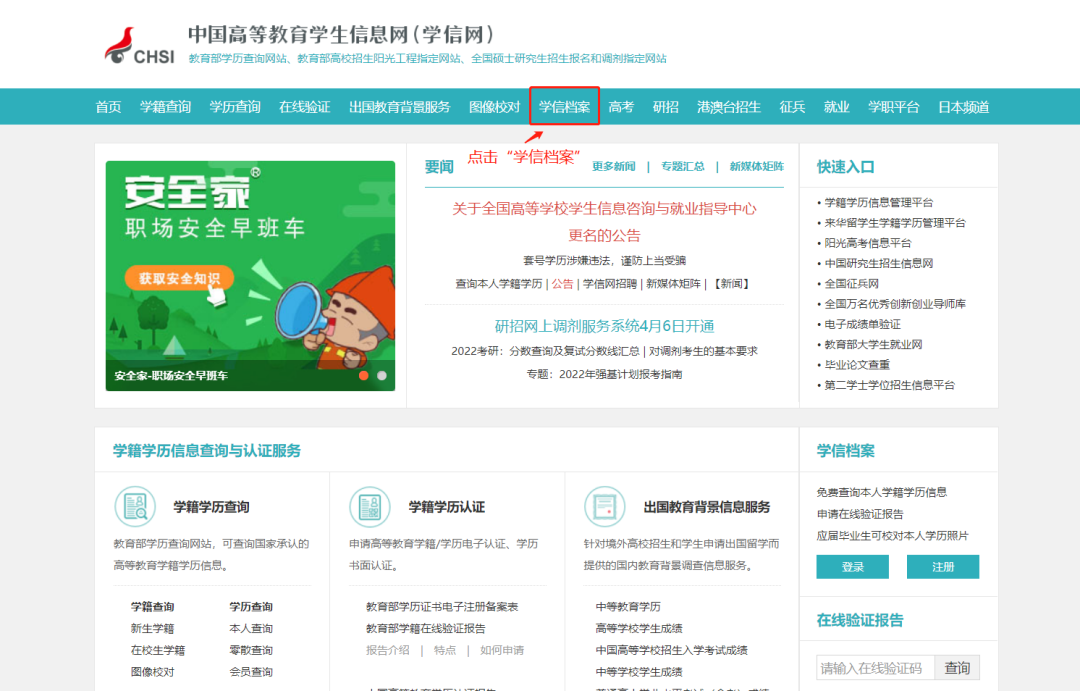This screenshot has width=1080, height=691.
Task: Click the 安全家 banner image
Action: tap(250, 276)
